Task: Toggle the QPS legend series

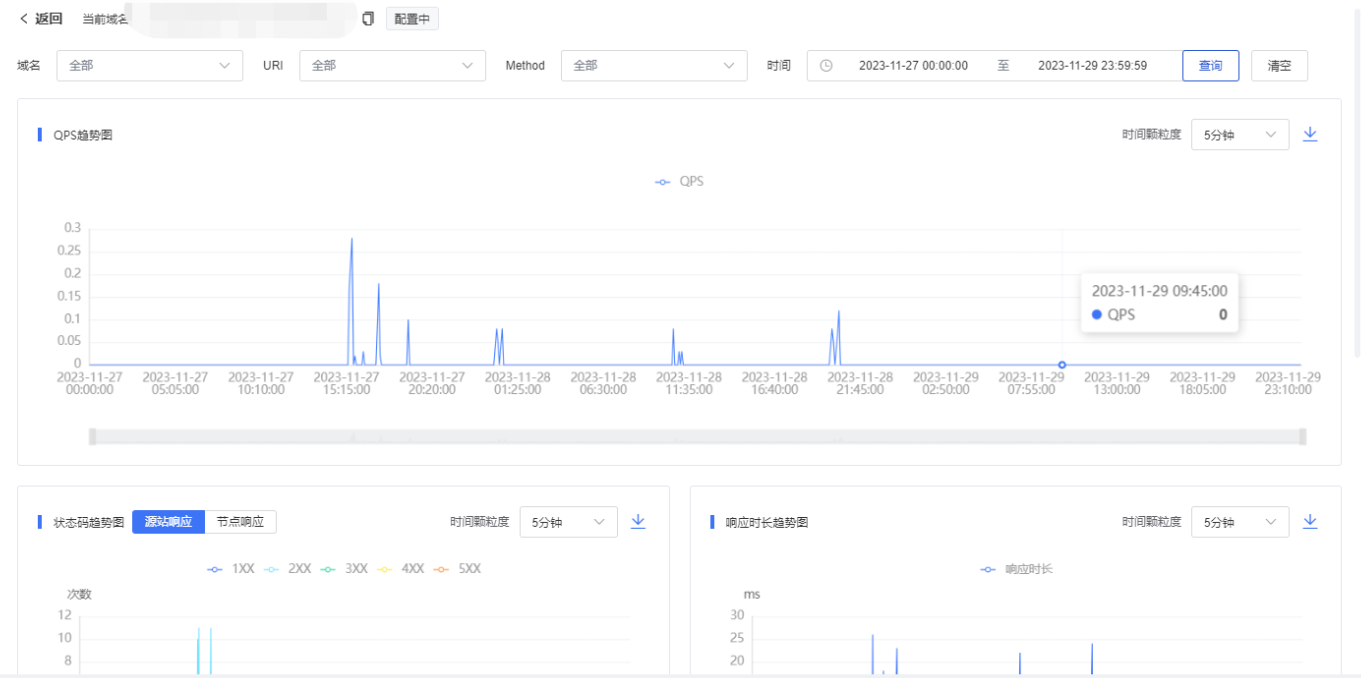Action: [x=680, y=182]
